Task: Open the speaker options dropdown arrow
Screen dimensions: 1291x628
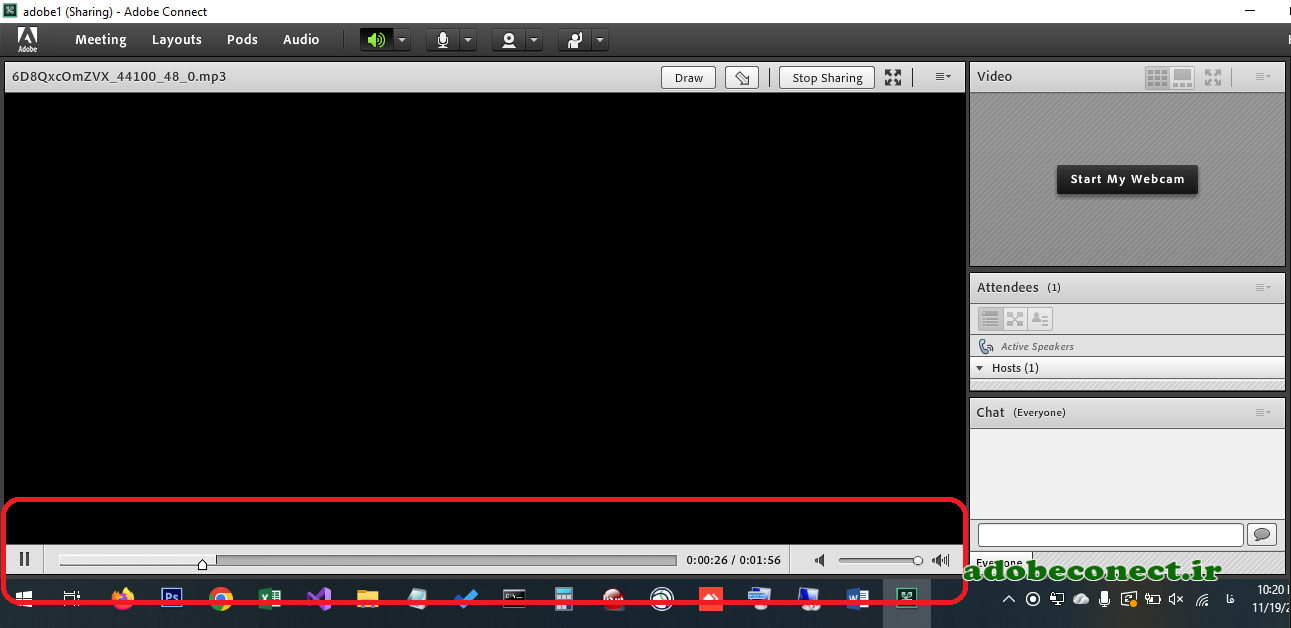Action: pos(401,40)
